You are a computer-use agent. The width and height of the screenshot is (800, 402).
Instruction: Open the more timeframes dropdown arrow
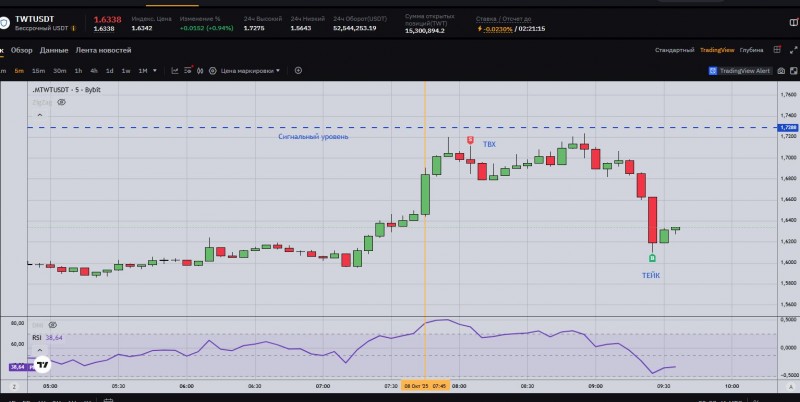click(155, 71)
